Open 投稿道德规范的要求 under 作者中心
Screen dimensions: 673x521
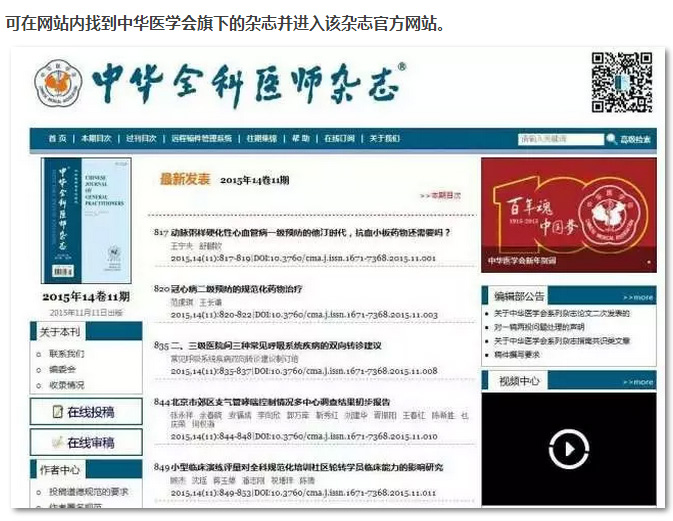click(88, 492)
